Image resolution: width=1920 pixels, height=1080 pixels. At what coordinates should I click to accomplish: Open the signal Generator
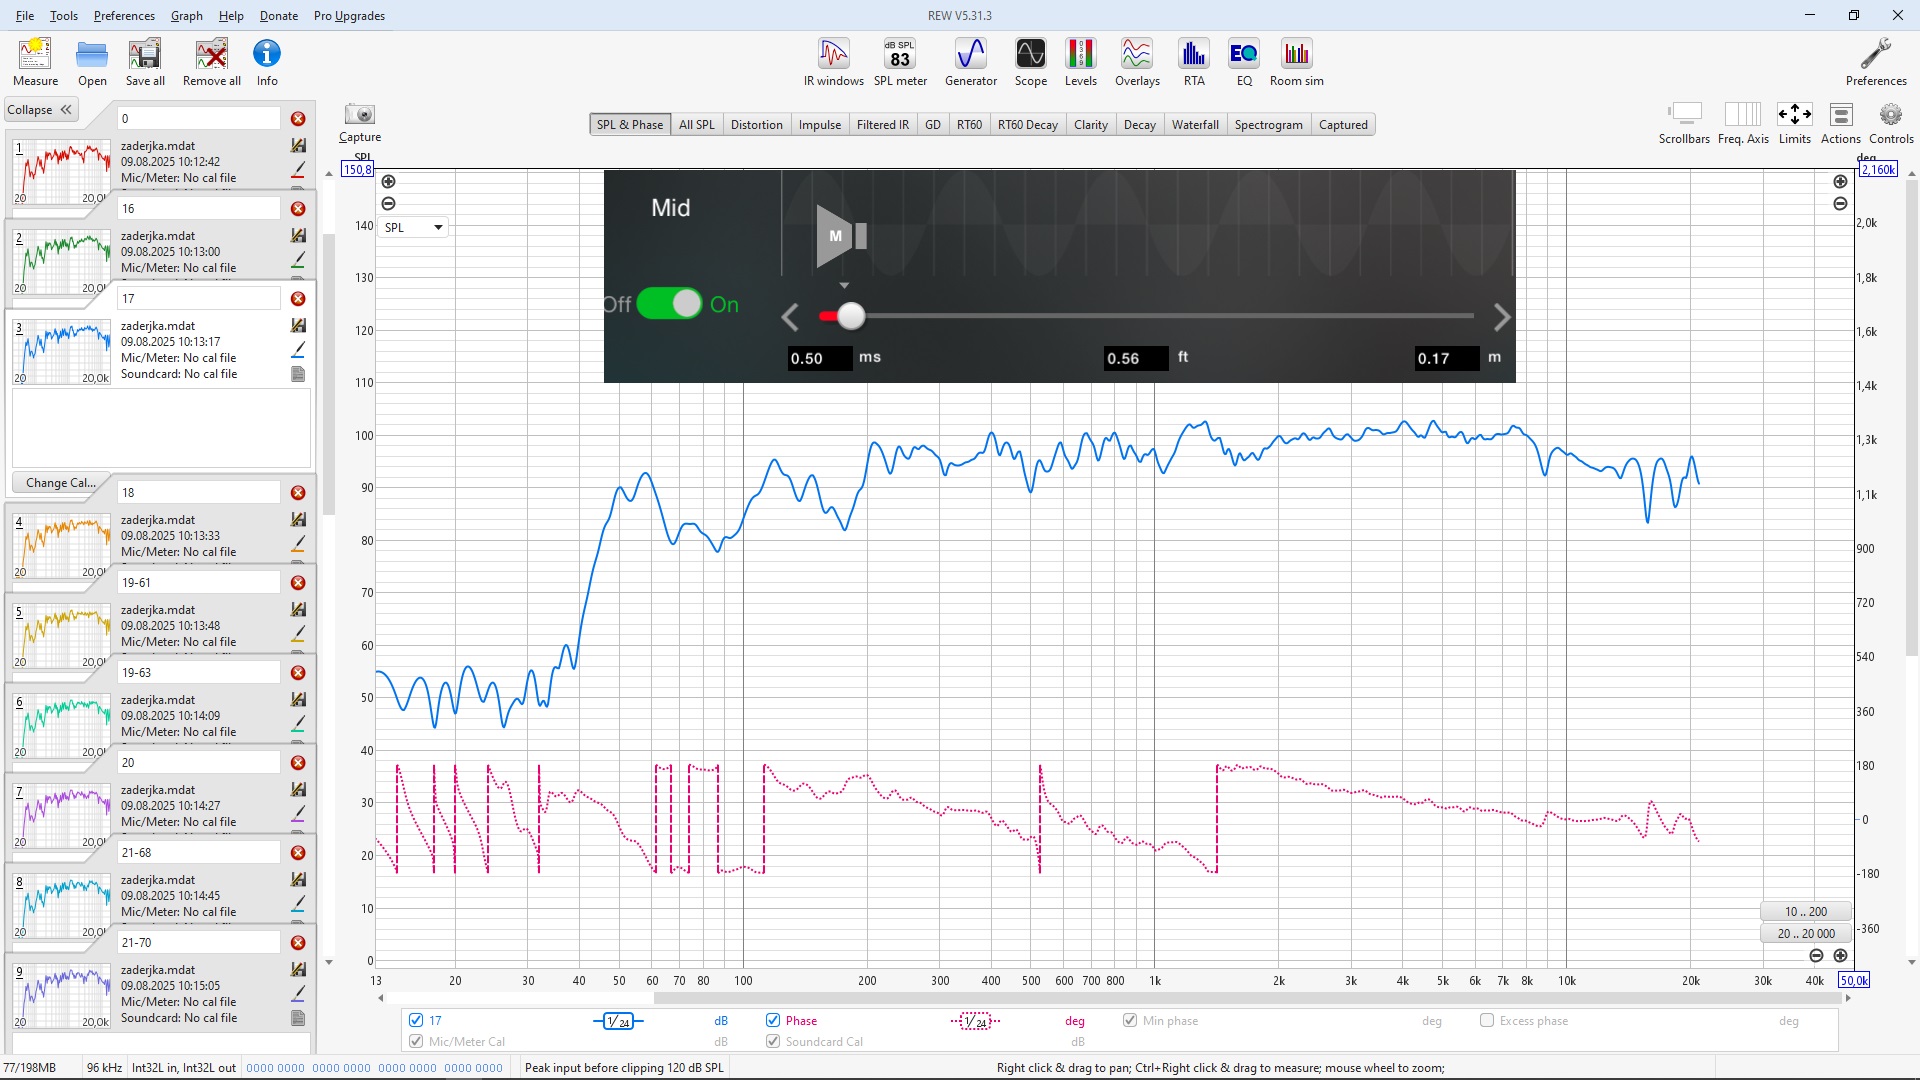pos(970,62)
